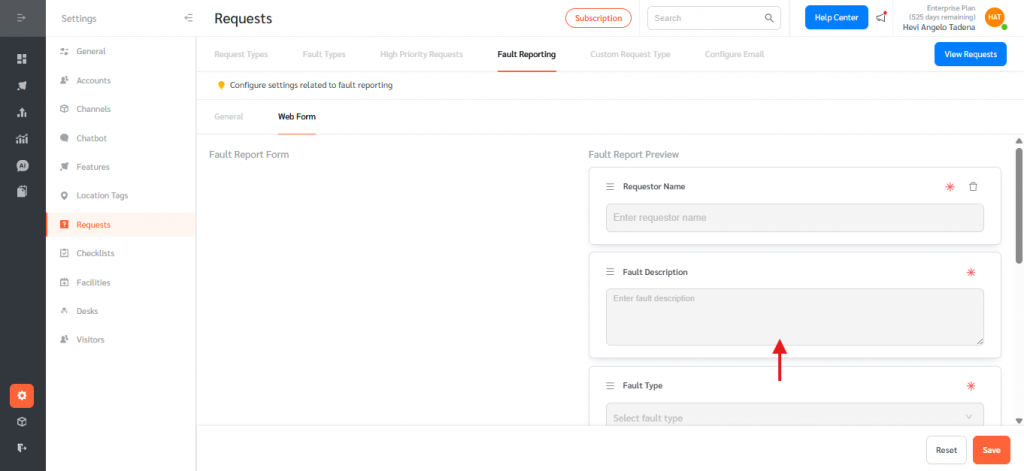Click the megaphone announcements icon
The image size is (1024, 471).
click(881, 18)
